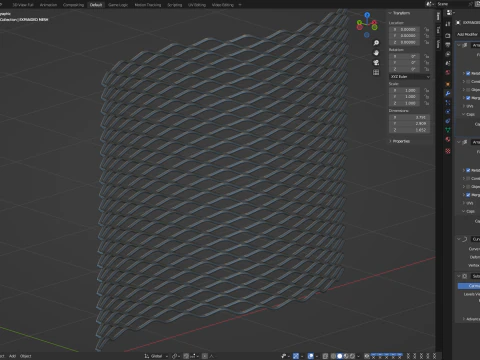Collapse the Transform panel
The width and height of the screenshot is (480, 360).
(x=390, y=13)
